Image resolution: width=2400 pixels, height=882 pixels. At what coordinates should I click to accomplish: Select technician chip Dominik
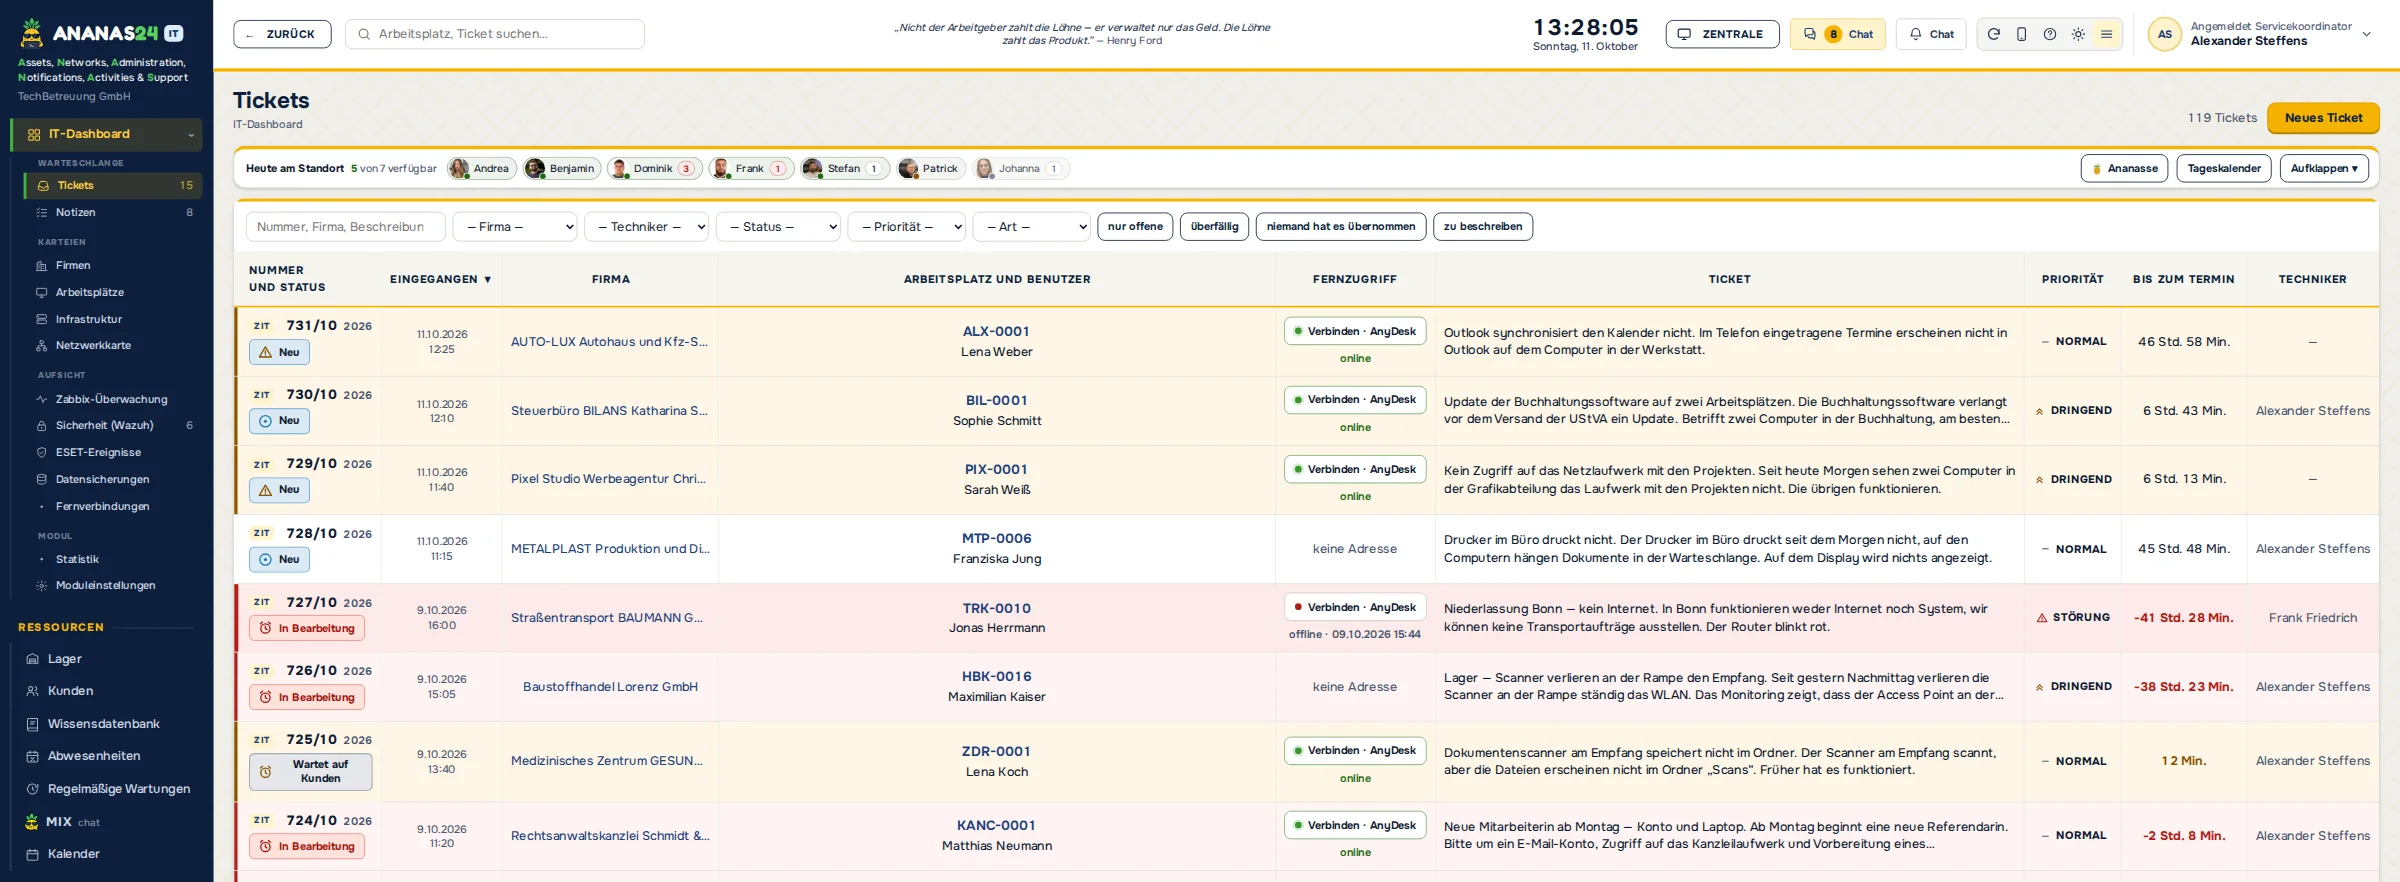click(655, 168)
